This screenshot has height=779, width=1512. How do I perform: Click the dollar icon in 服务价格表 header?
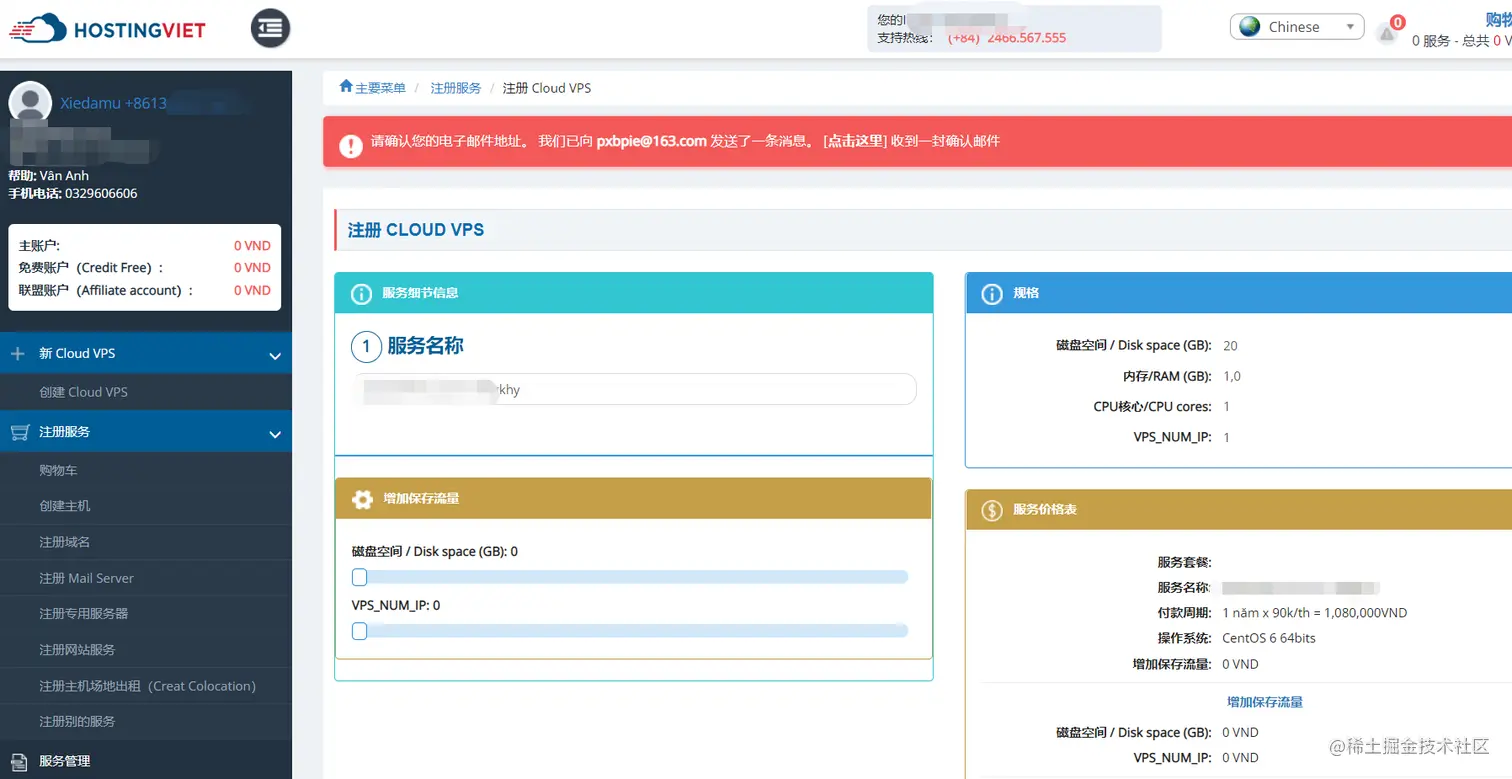click(x=992, y=510)
